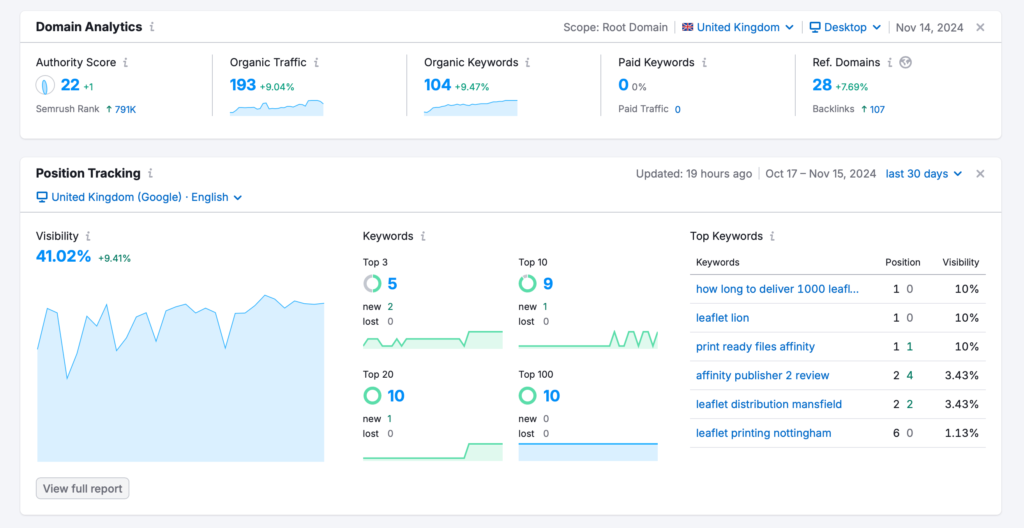Click the Keywords column header in Top Keywords

click(718, 262)
